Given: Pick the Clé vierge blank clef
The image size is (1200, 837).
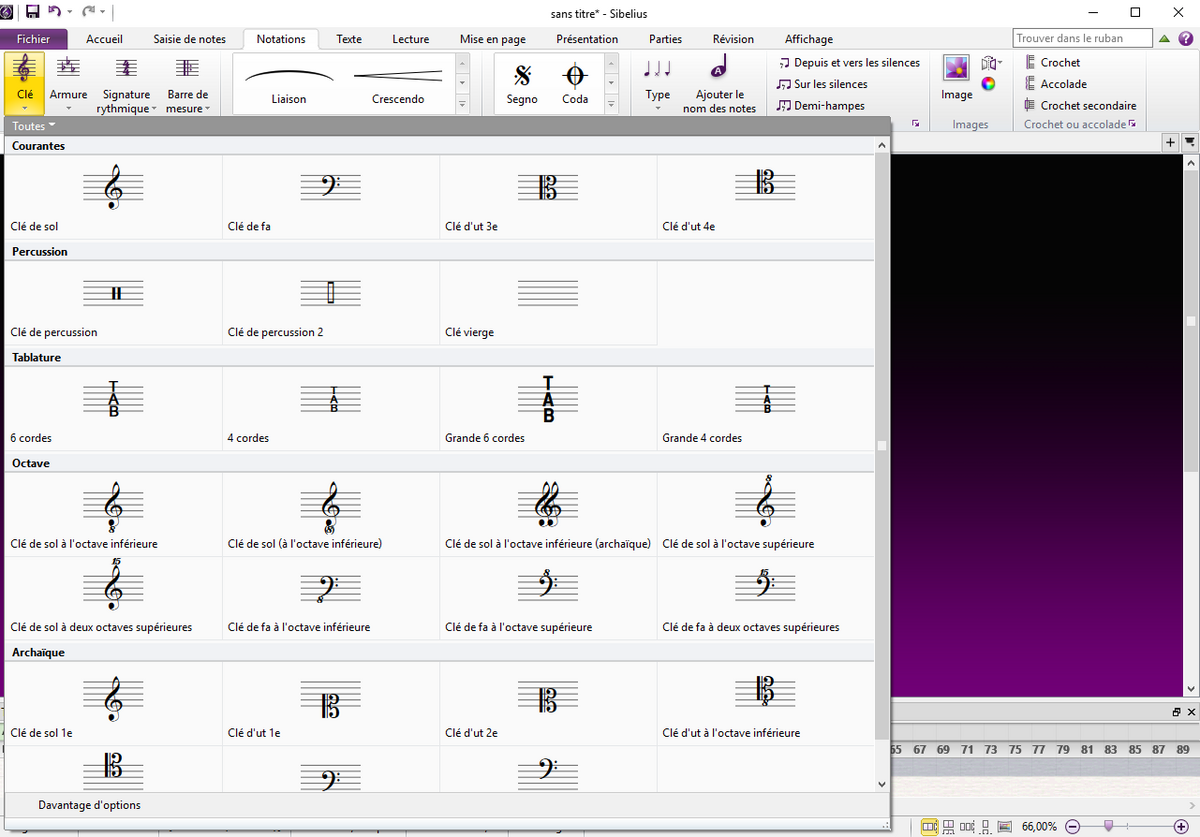Looking at the screenshot, I should tap(548, 303).
